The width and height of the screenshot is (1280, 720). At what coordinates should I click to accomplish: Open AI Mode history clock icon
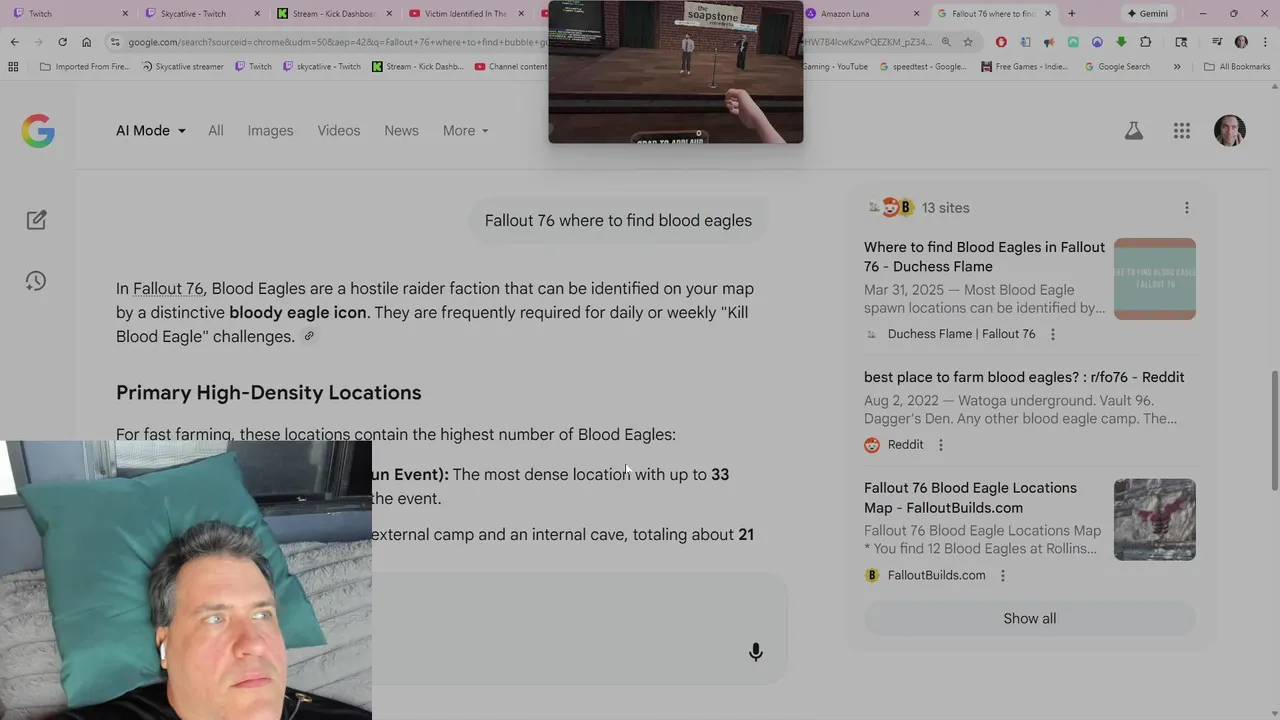[36, 281]
